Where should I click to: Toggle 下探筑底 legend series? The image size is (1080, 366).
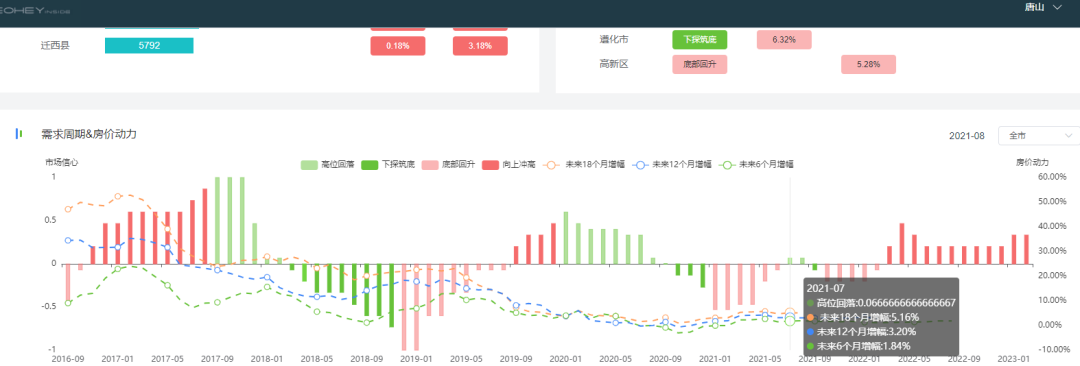(x=389, y=165)
